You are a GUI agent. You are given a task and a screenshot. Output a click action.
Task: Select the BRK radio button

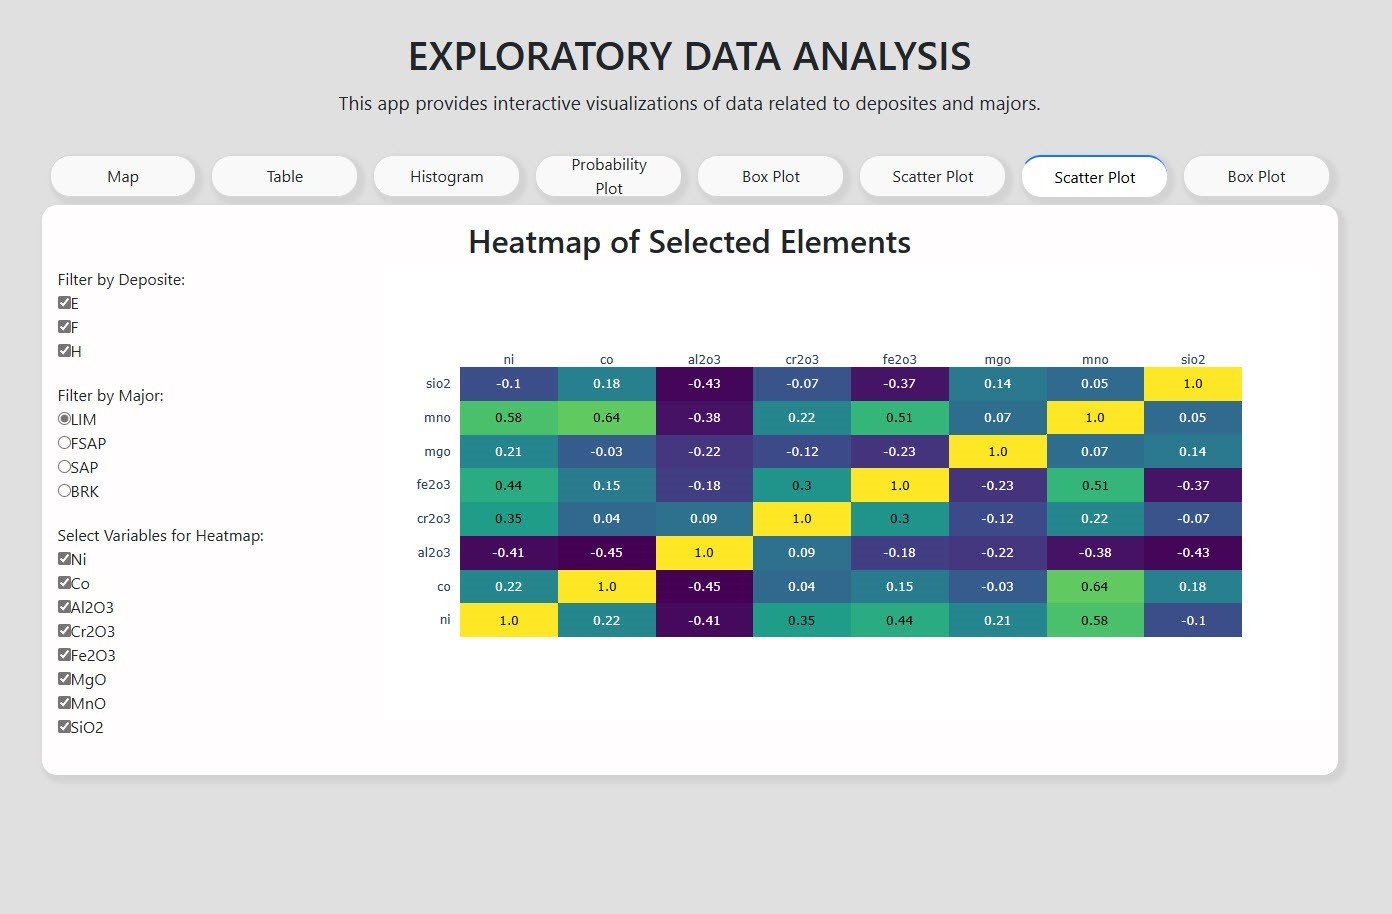(65, 491)
